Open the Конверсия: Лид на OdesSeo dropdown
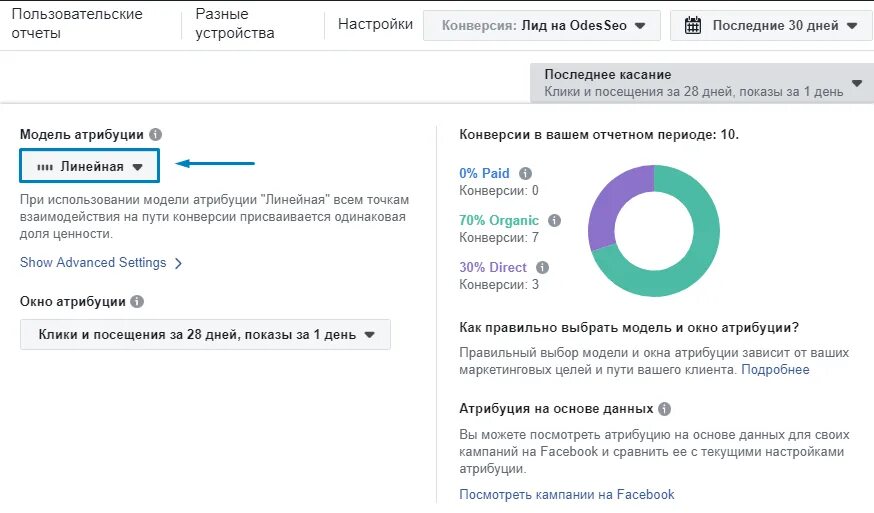The image size is (874, 513). pyautogui.click(x=542, y=26)
